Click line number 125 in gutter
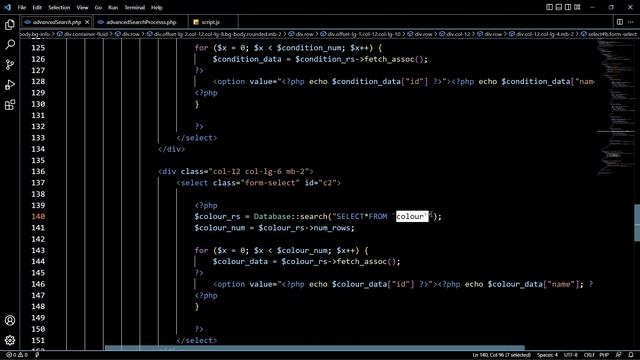This screenshot has height=360, width=640. pyautogui.click(x=38, y=48)
